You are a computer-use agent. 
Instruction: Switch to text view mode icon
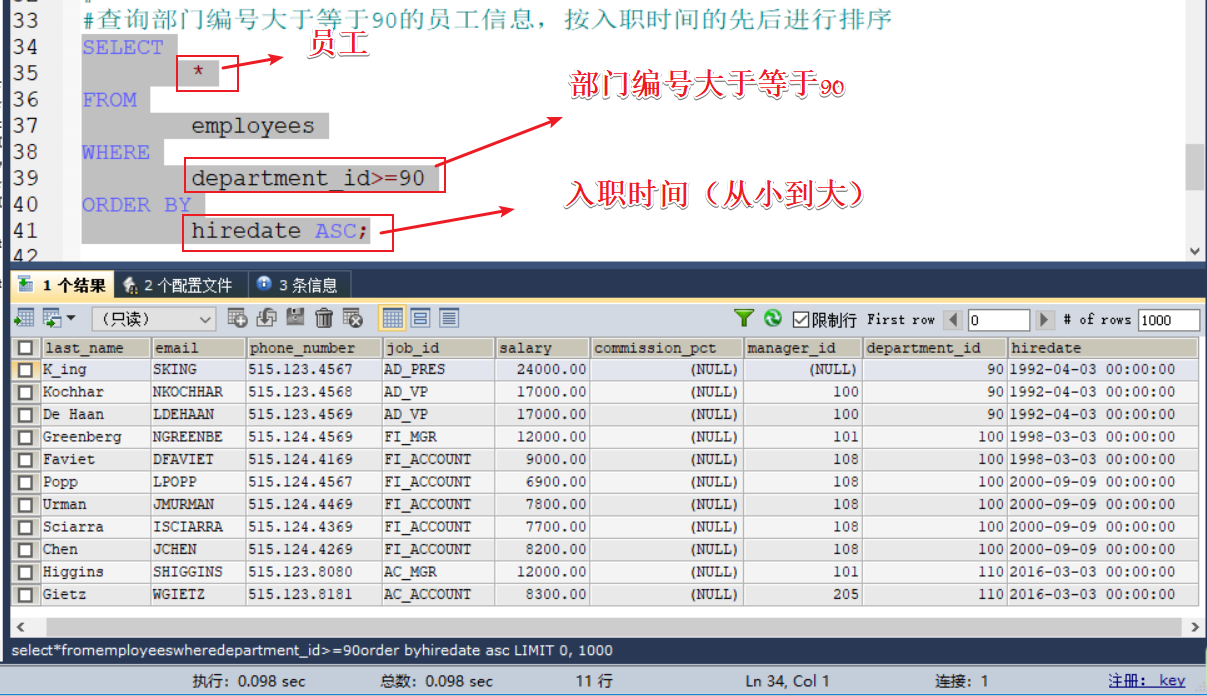click(x=449, y=319)
